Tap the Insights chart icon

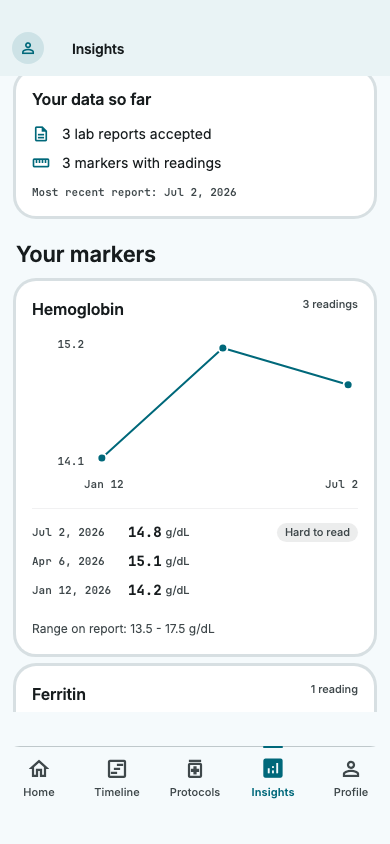273,769
